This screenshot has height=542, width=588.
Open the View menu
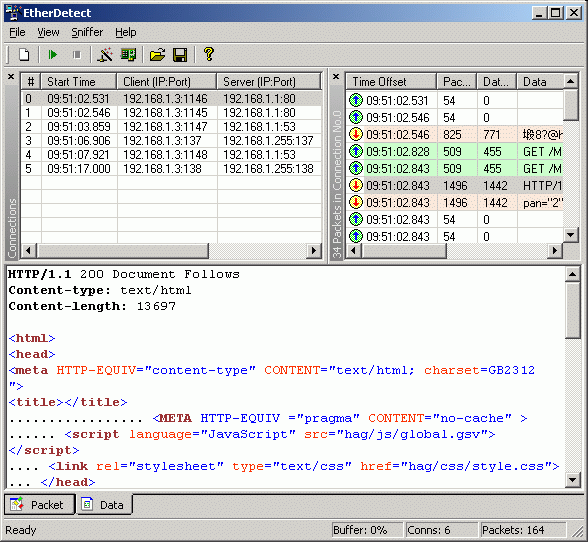(48, 32)
